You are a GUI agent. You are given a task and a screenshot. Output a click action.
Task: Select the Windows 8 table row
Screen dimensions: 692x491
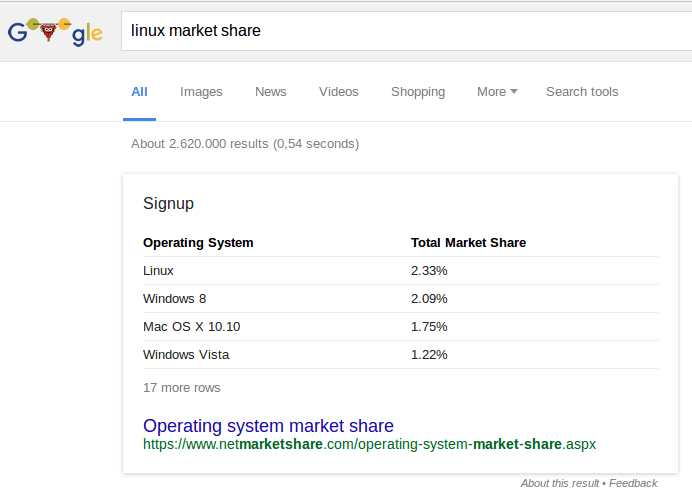(x=400, y=299)
